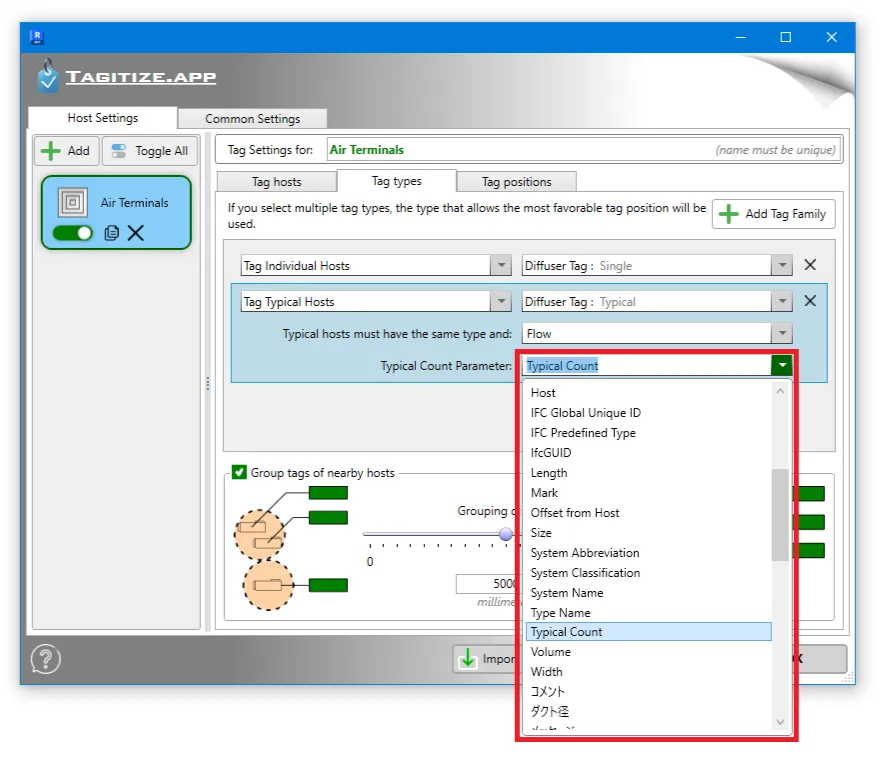This screenshot has width=882, height=765.
Task: Disable the Air Terminals green toggle switch
Action: [72, 233]
